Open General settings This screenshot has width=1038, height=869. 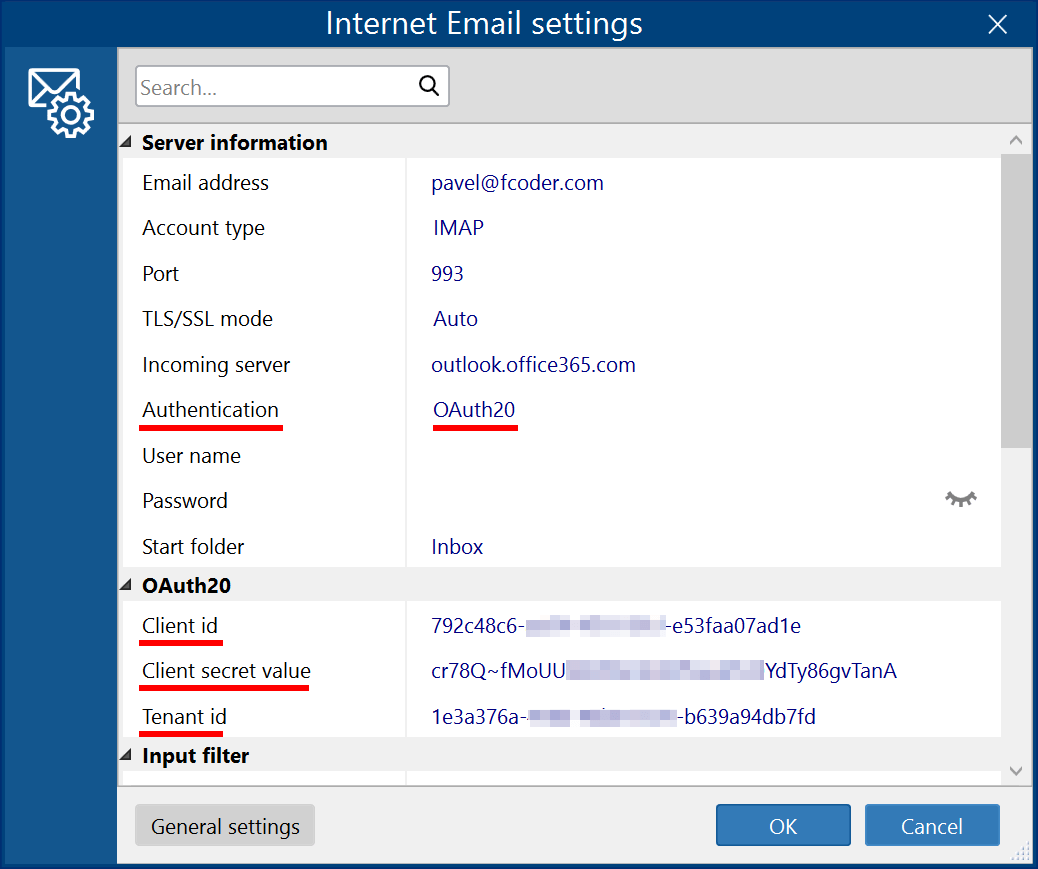coord(224,825)
